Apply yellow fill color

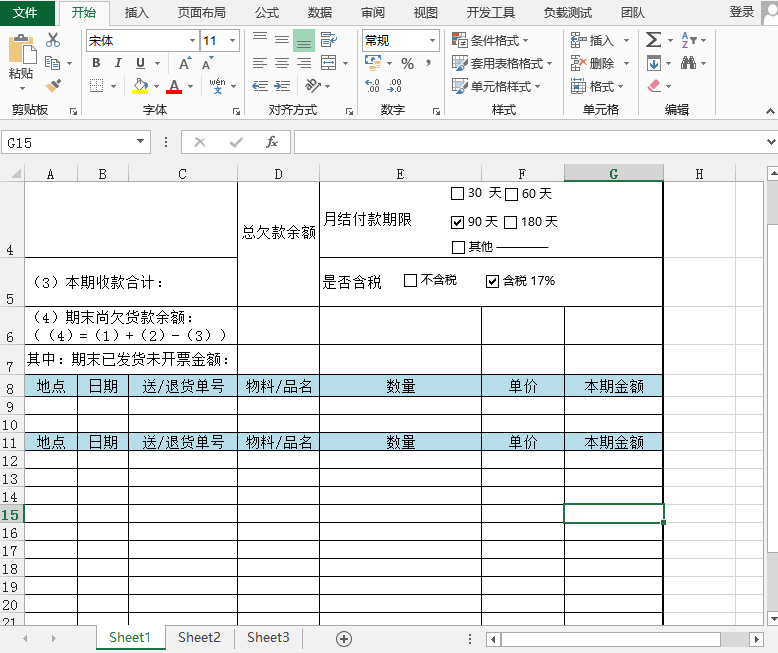tap(140, 86)
